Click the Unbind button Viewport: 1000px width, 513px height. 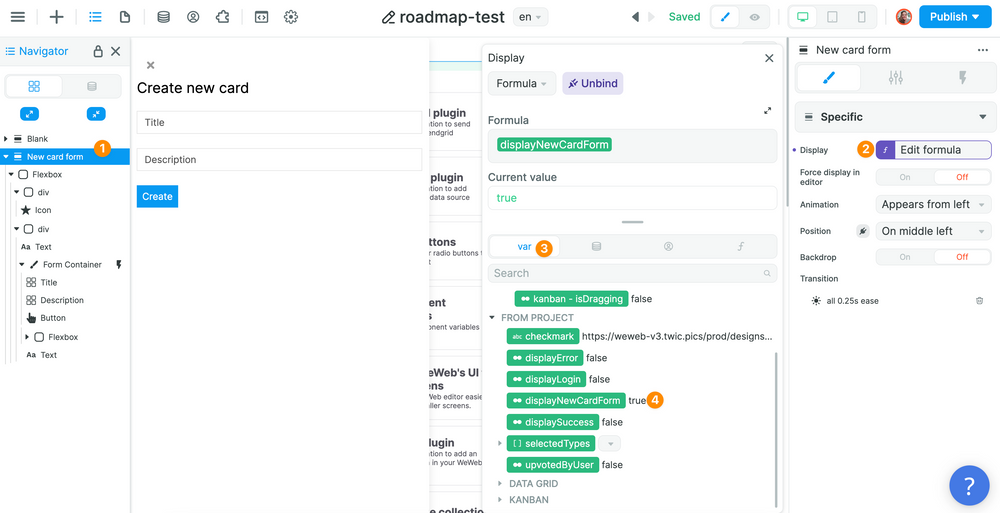(x=593, y=83)
